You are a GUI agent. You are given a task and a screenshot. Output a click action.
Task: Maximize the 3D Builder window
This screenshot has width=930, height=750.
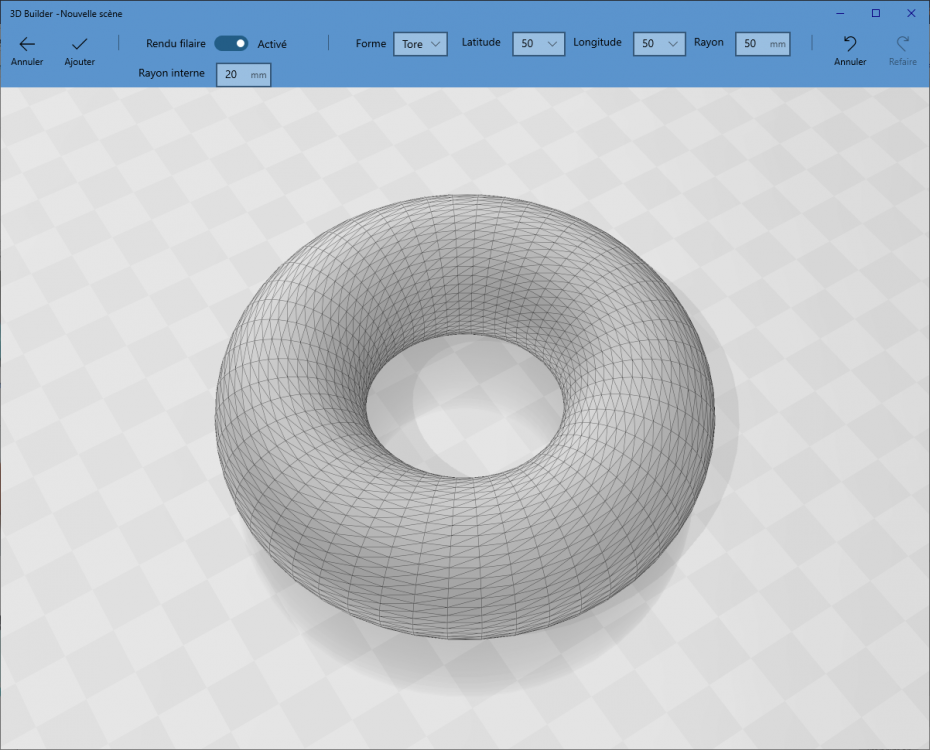875,13
